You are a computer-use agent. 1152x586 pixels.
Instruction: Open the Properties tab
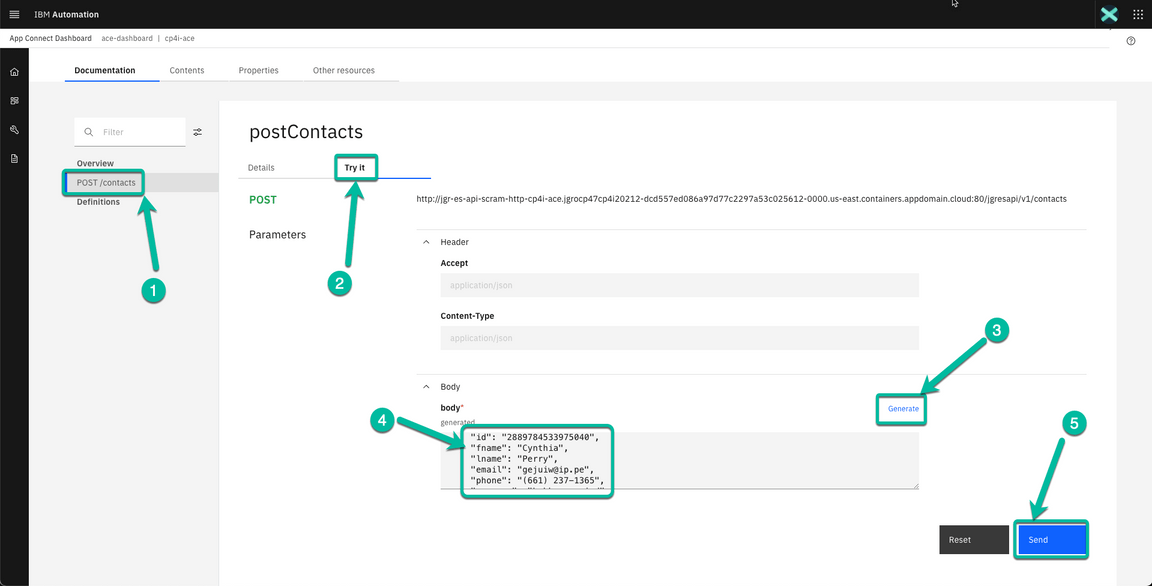(x=258, y=70)
